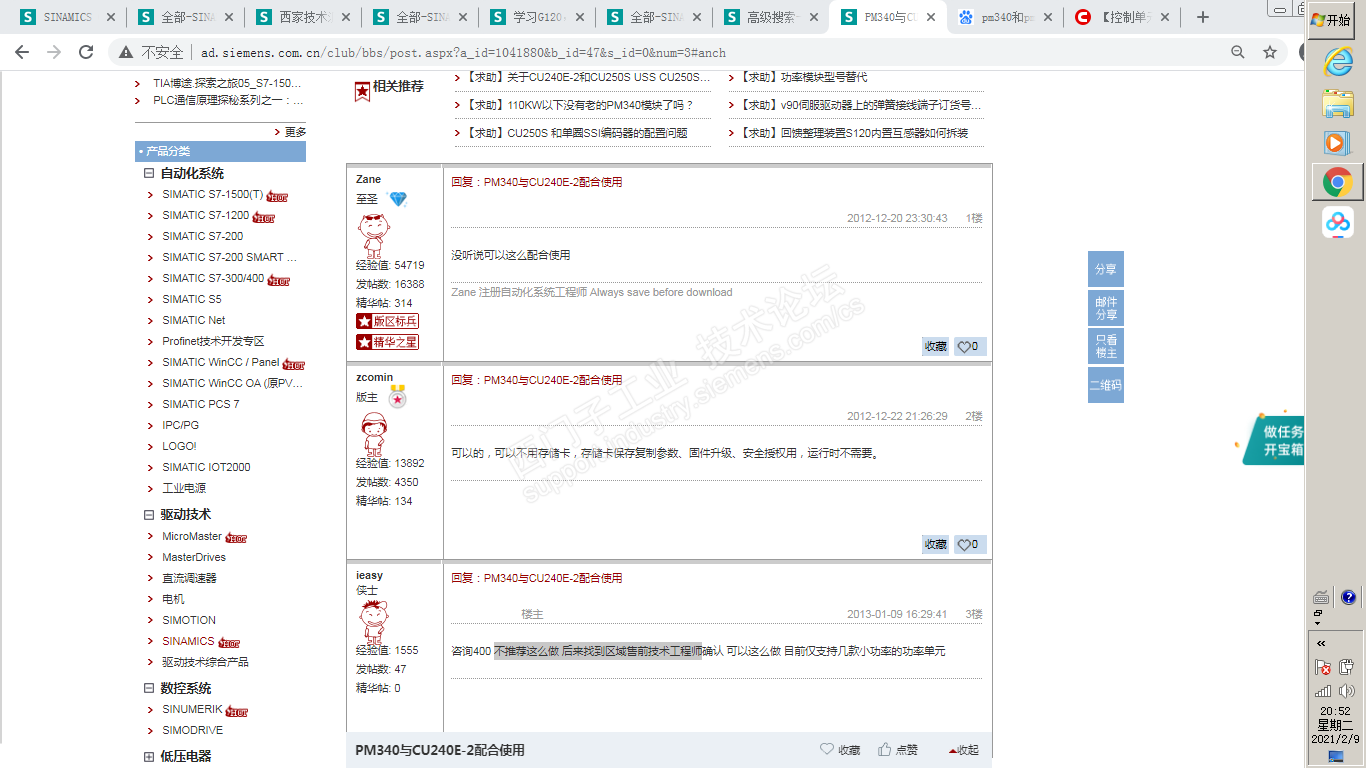Viewport: 1366px width, 768px height.
Task: Collapse the 自动化系统 category
Action: click(x=149, y=173)
